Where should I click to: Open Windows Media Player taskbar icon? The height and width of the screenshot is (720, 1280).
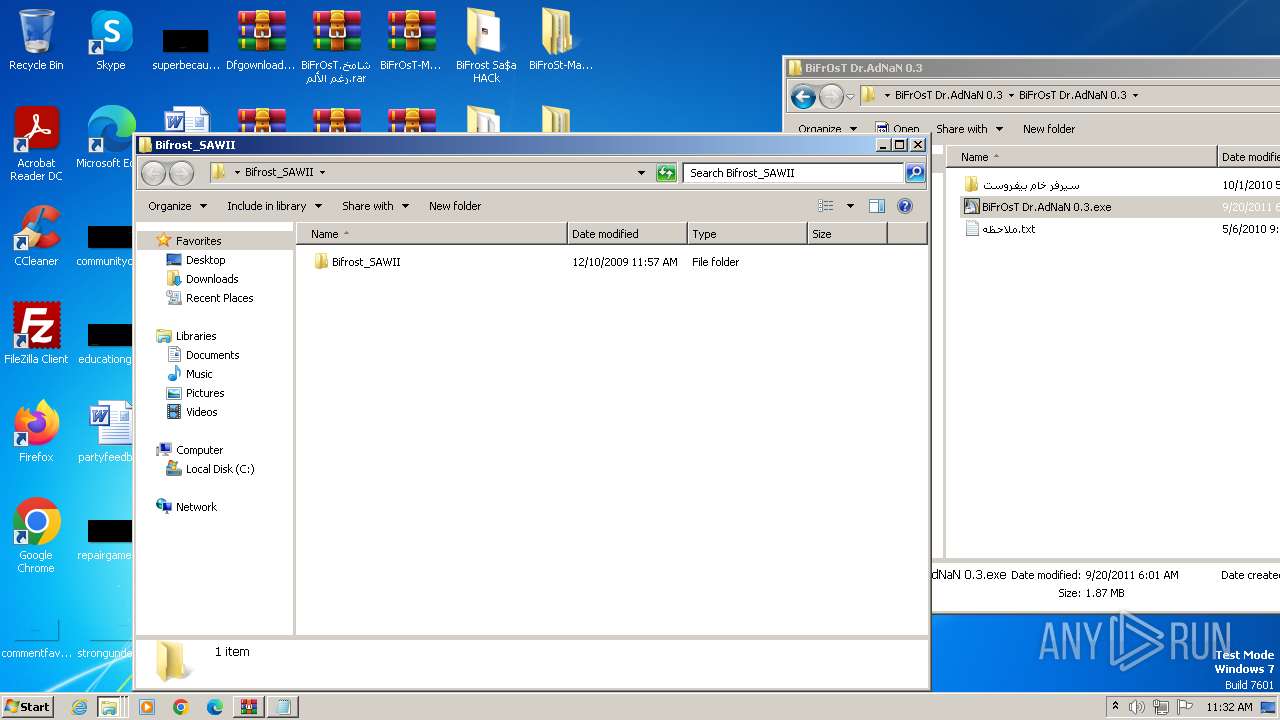point(147,707)
